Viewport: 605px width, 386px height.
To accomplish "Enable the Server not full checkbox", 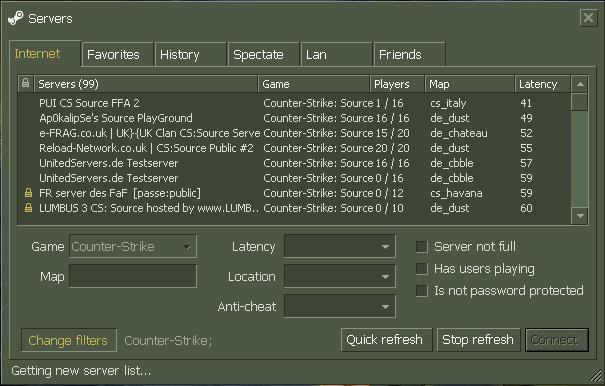I will (422, 247).
